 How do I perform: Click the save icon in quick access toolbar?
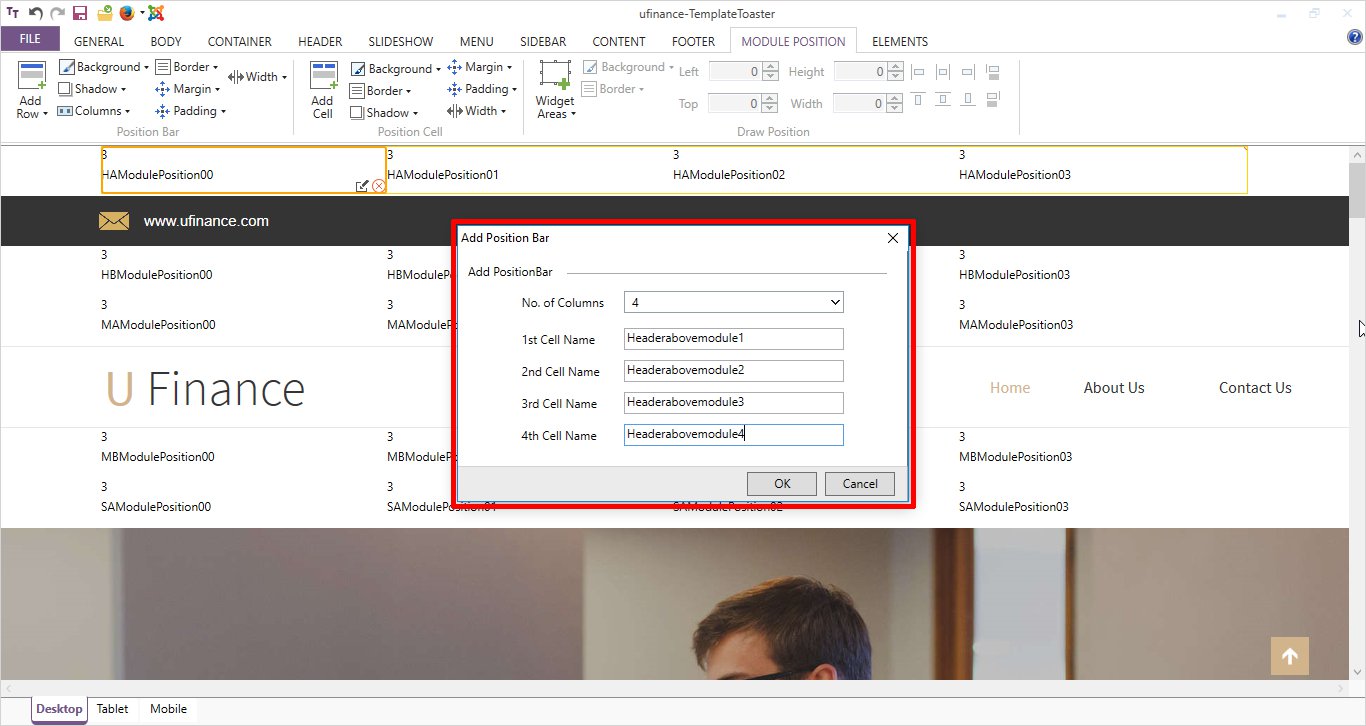point(80,13)
